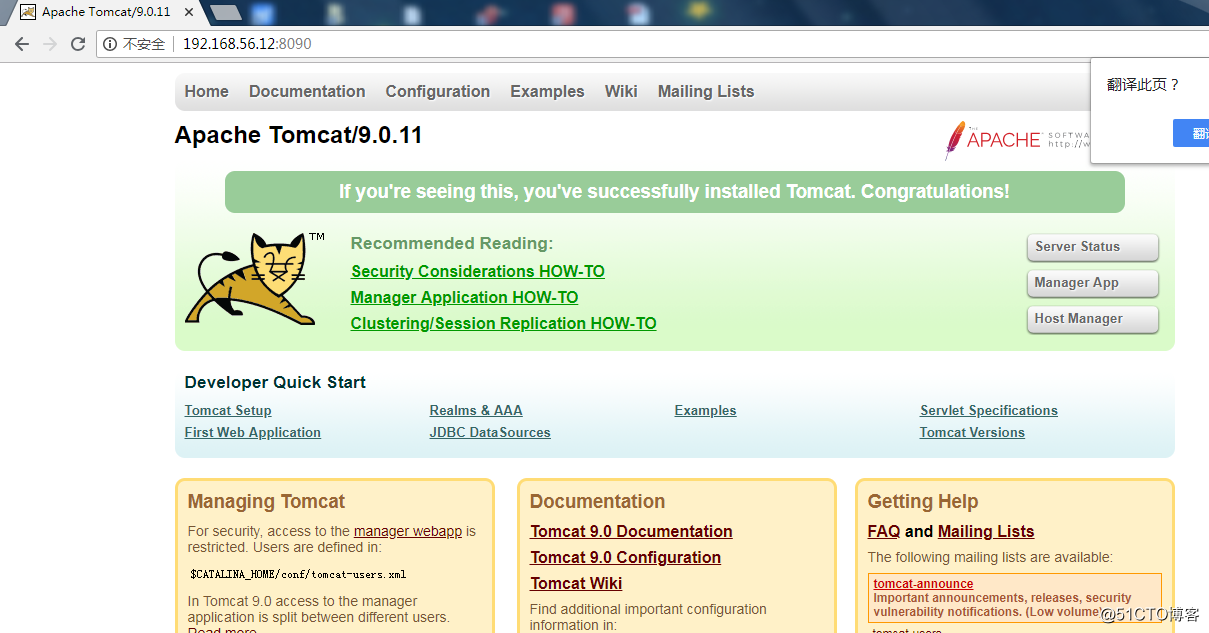Viewport: 1209px width, 633px height.
Task: Open the Wiki nav item
Action: tap(621, 91)
